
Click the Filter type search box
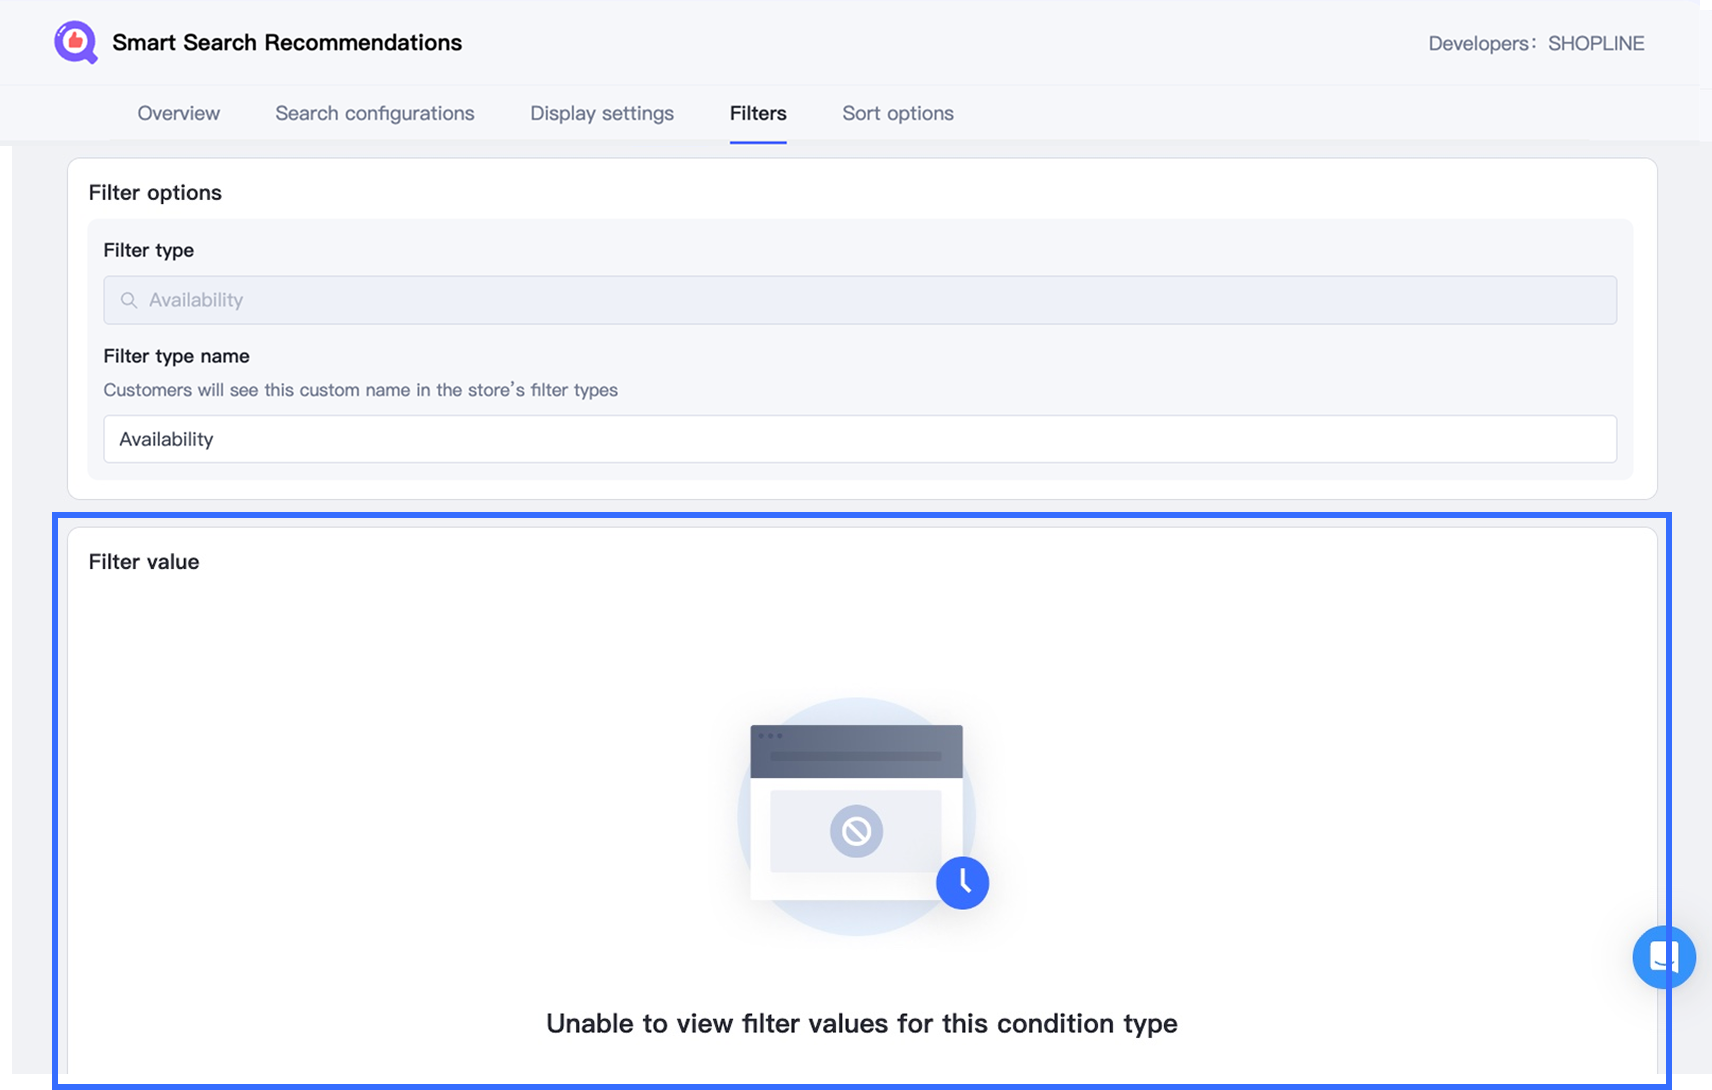pos(860,300)
